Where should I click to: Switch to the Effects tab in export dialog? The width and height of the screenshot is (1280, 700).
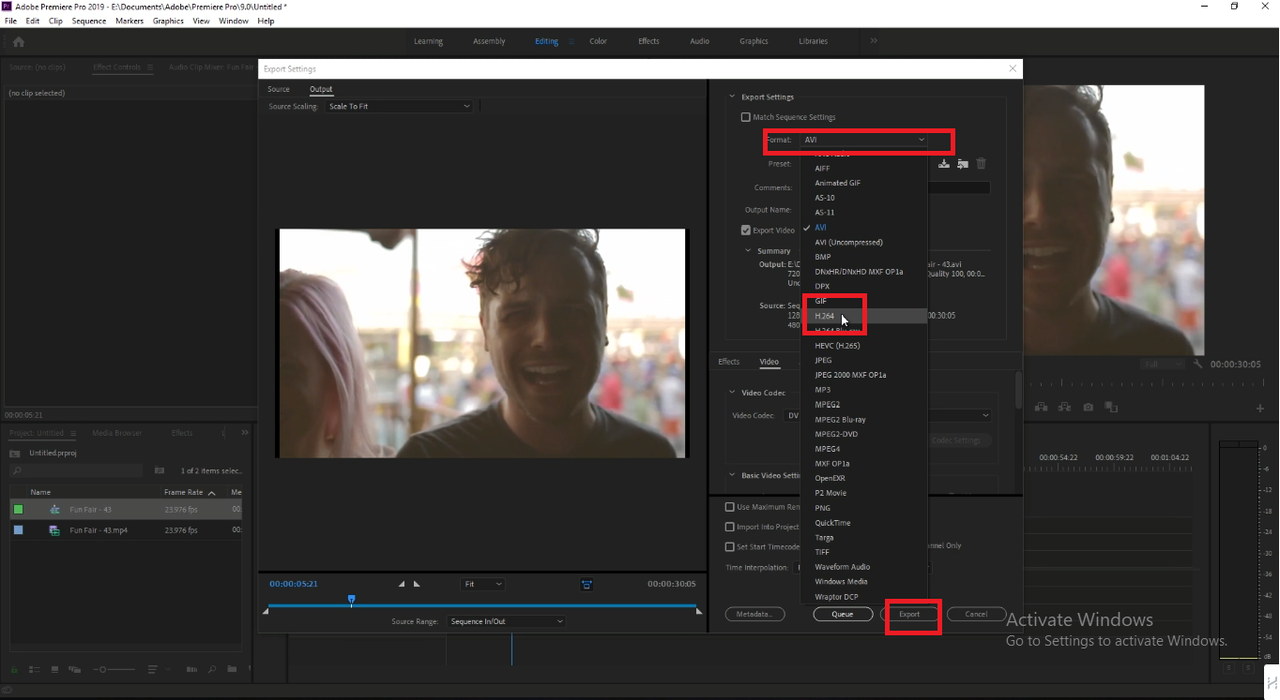729,362
